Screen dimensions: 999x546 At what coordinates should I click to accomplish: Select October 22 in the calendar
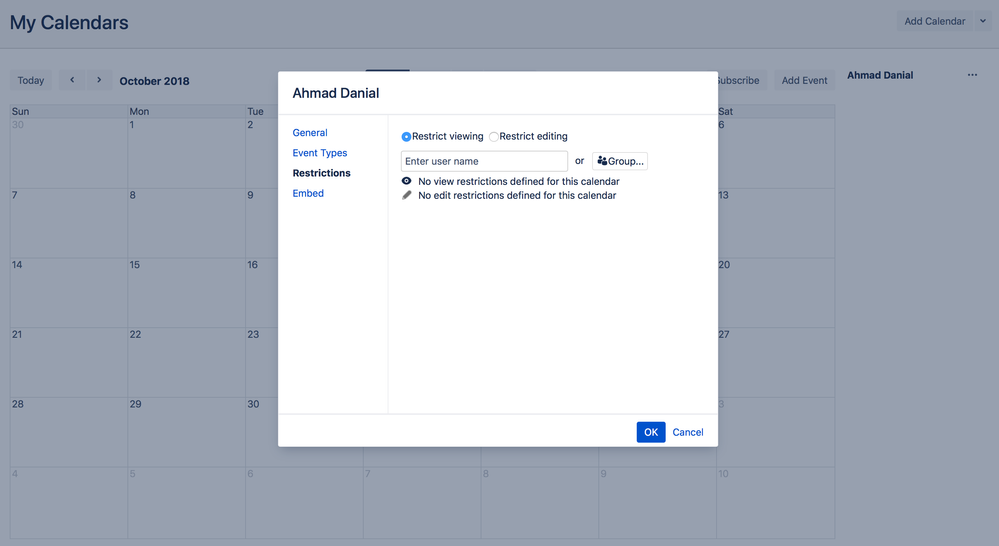pyautogui.click(x=187, y=363)
